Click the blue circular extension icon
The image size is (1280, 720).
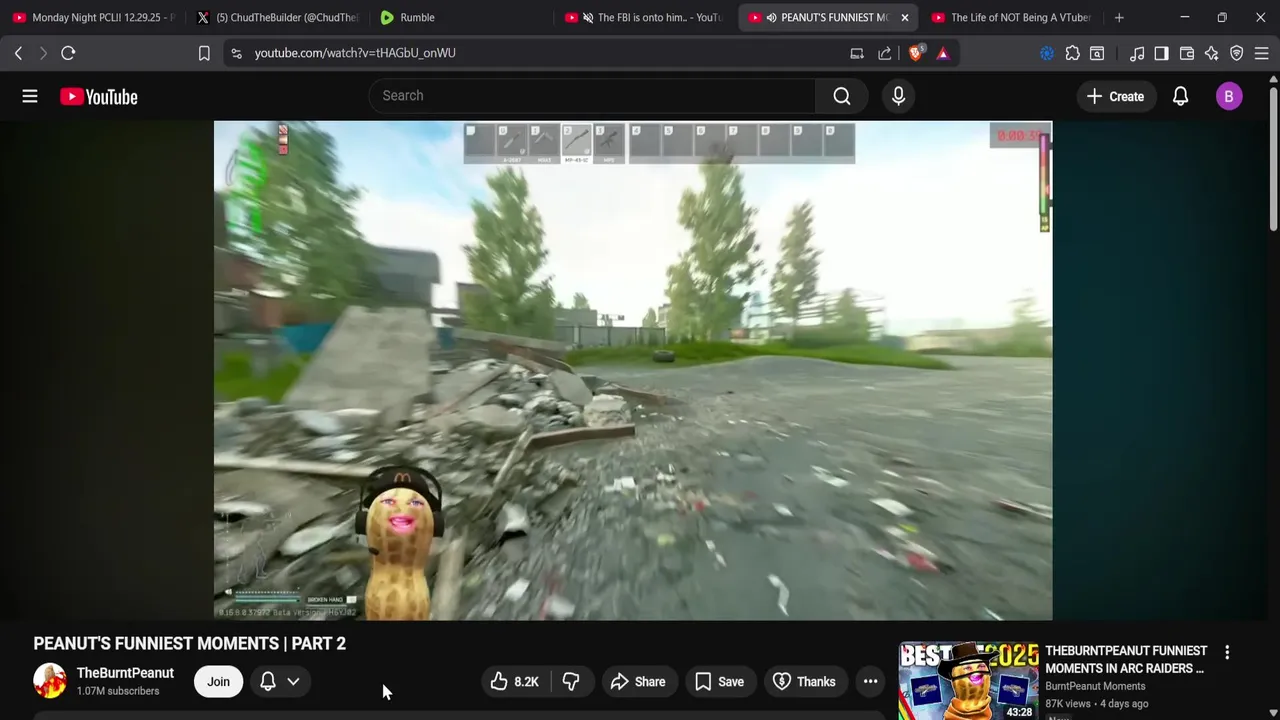coord(1047,53)
